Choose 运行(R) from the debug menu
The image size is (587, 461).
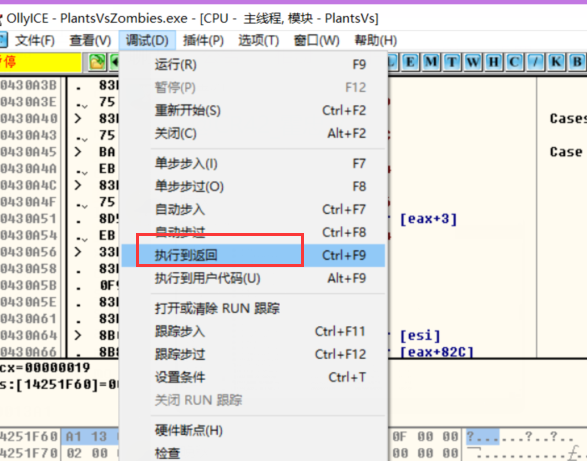(253, 64)
